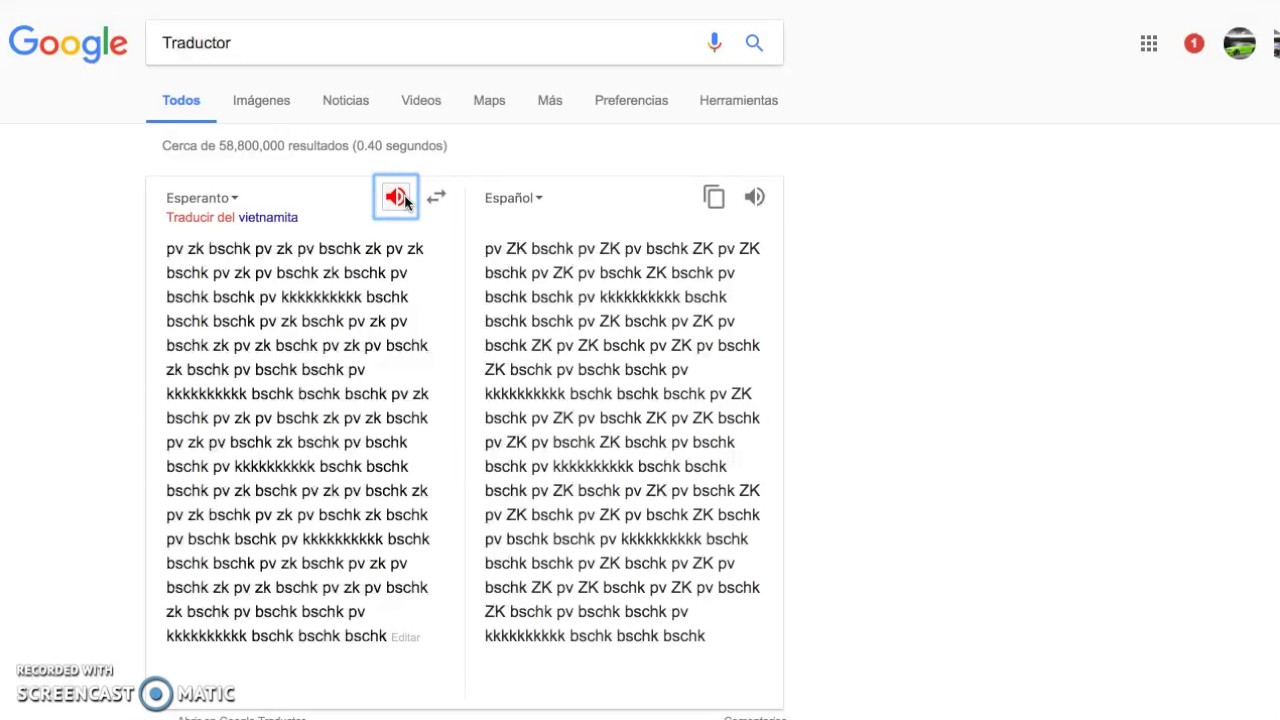
Task: Open Preferencias settings
Action: [x=631, y=100]
